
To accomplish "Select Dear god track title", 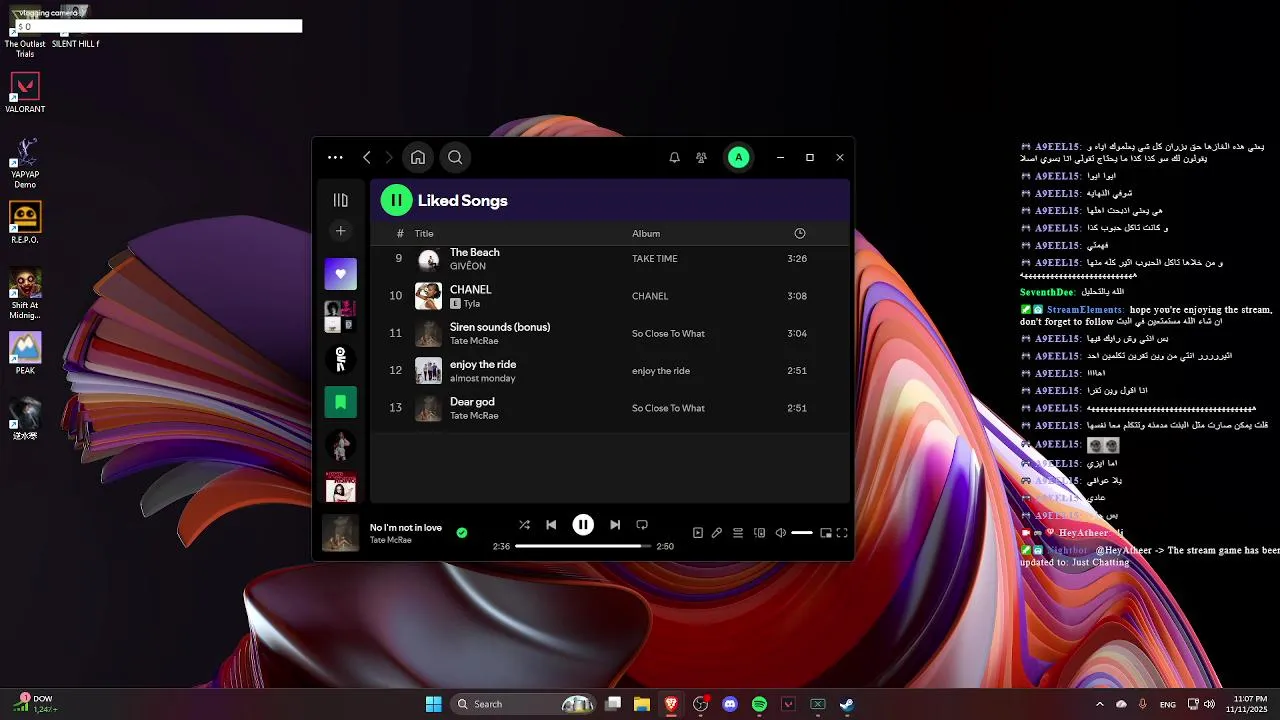I will (472, 402).
